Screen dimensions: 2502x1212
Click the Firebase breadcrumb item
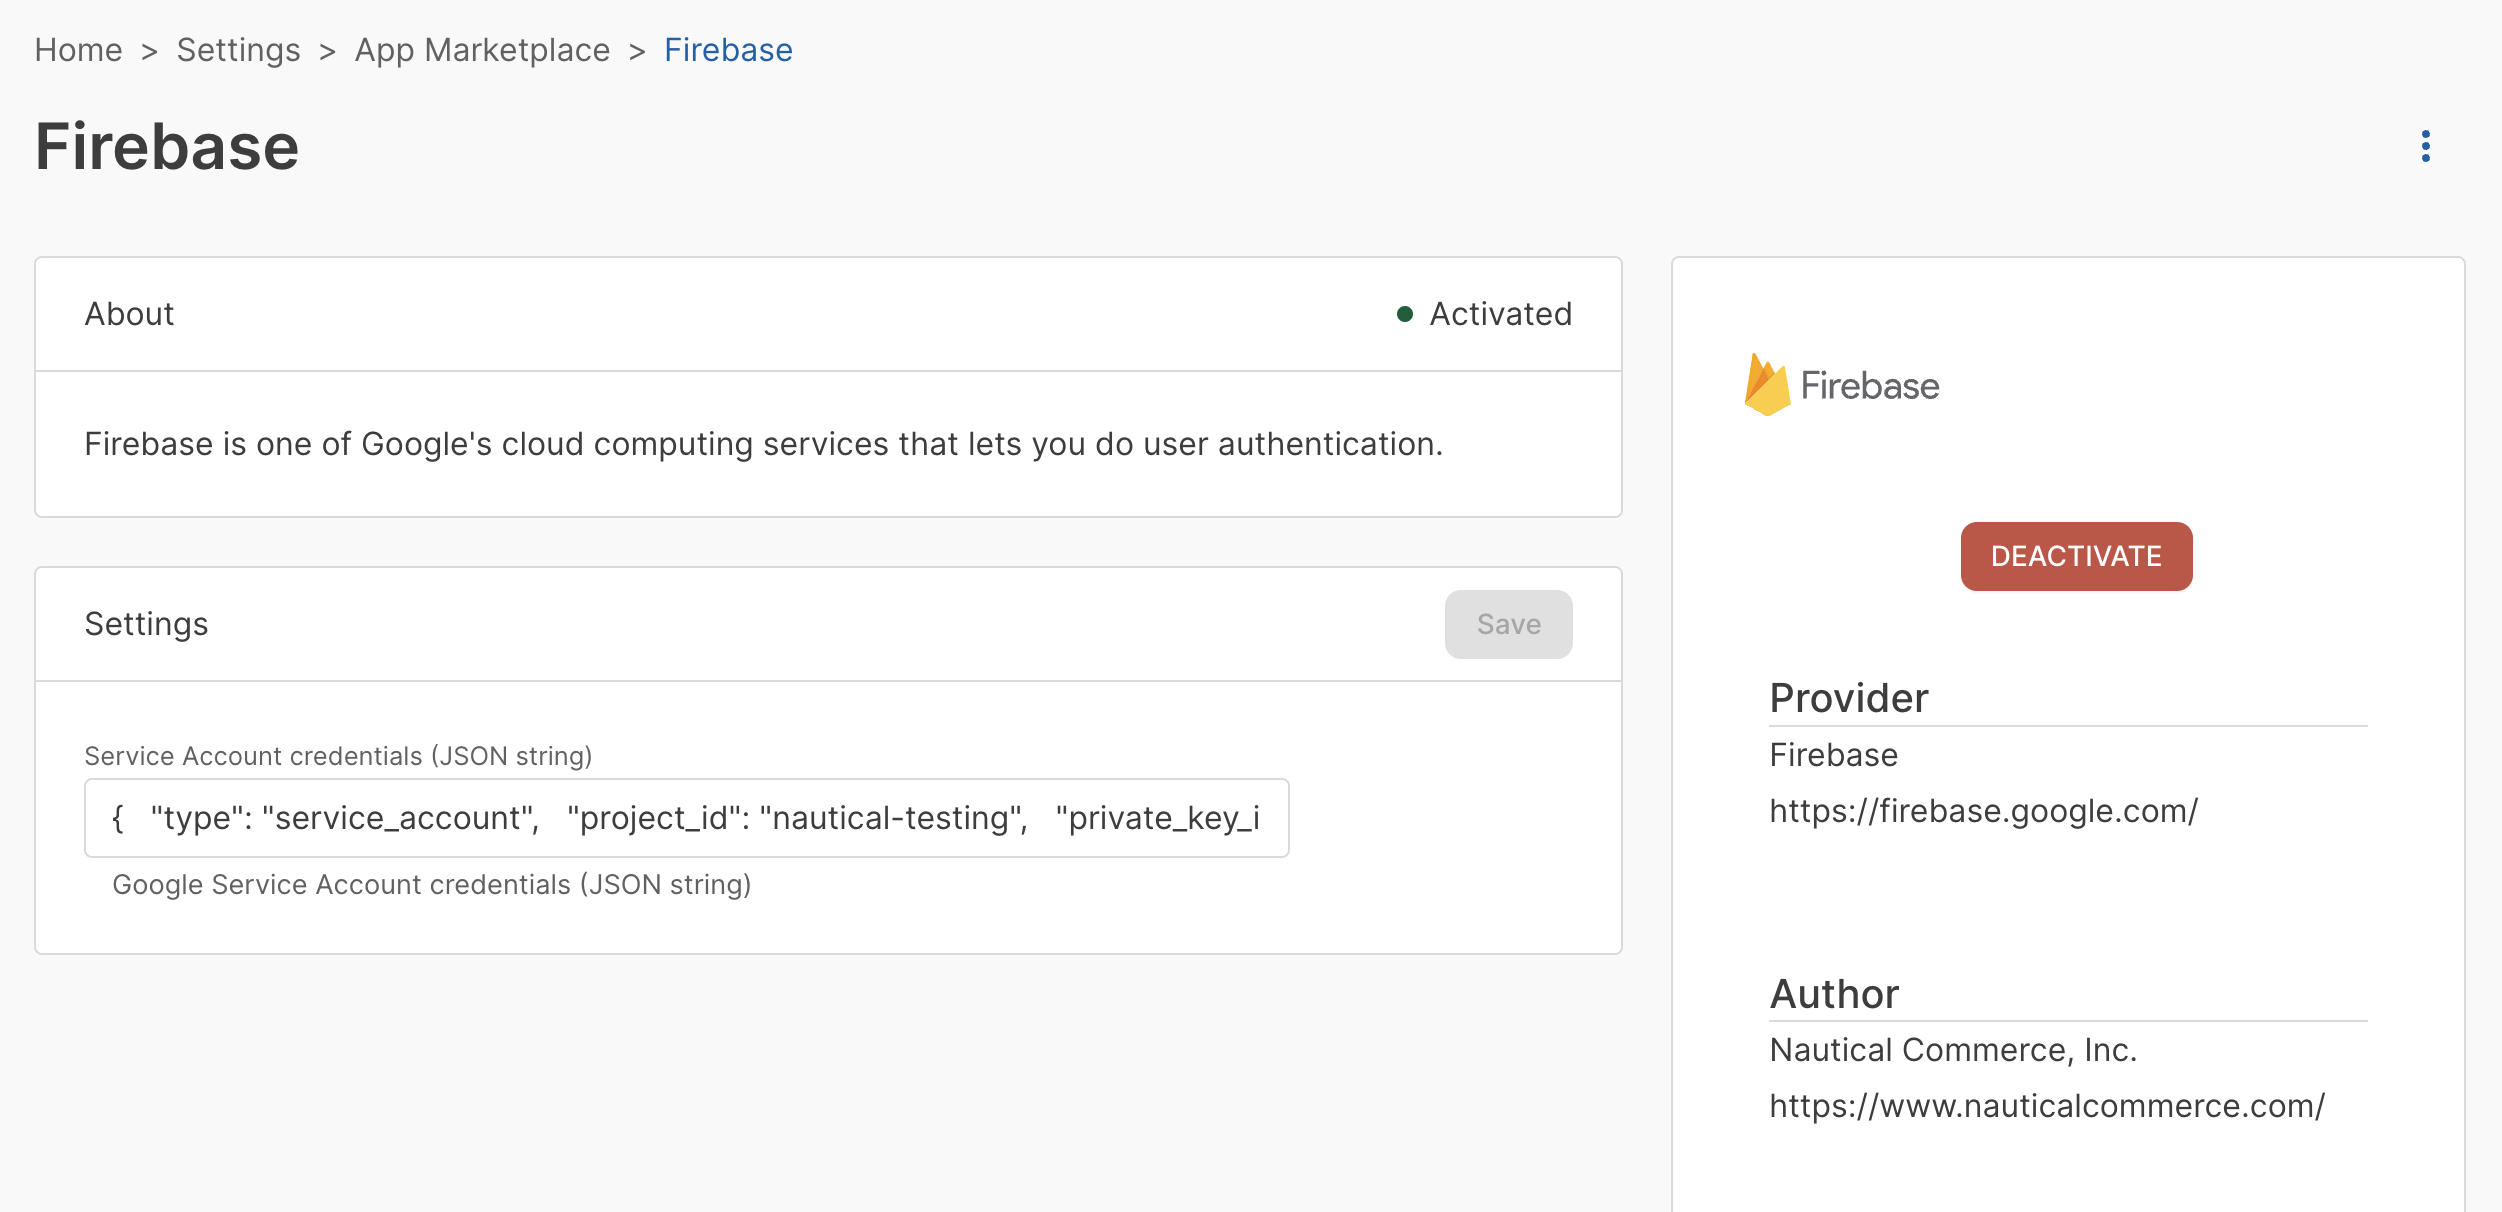[728, 50]
